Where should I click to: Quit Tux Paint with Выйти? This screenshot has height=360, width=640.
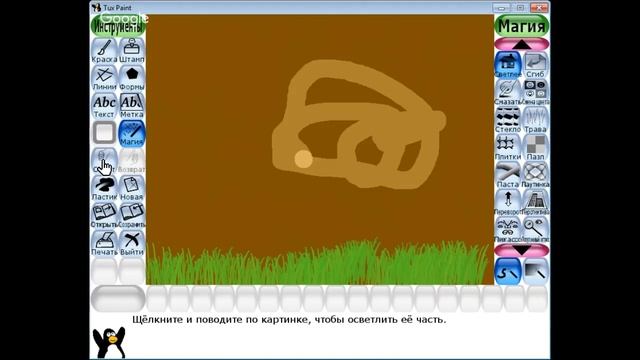coord(132,244)
